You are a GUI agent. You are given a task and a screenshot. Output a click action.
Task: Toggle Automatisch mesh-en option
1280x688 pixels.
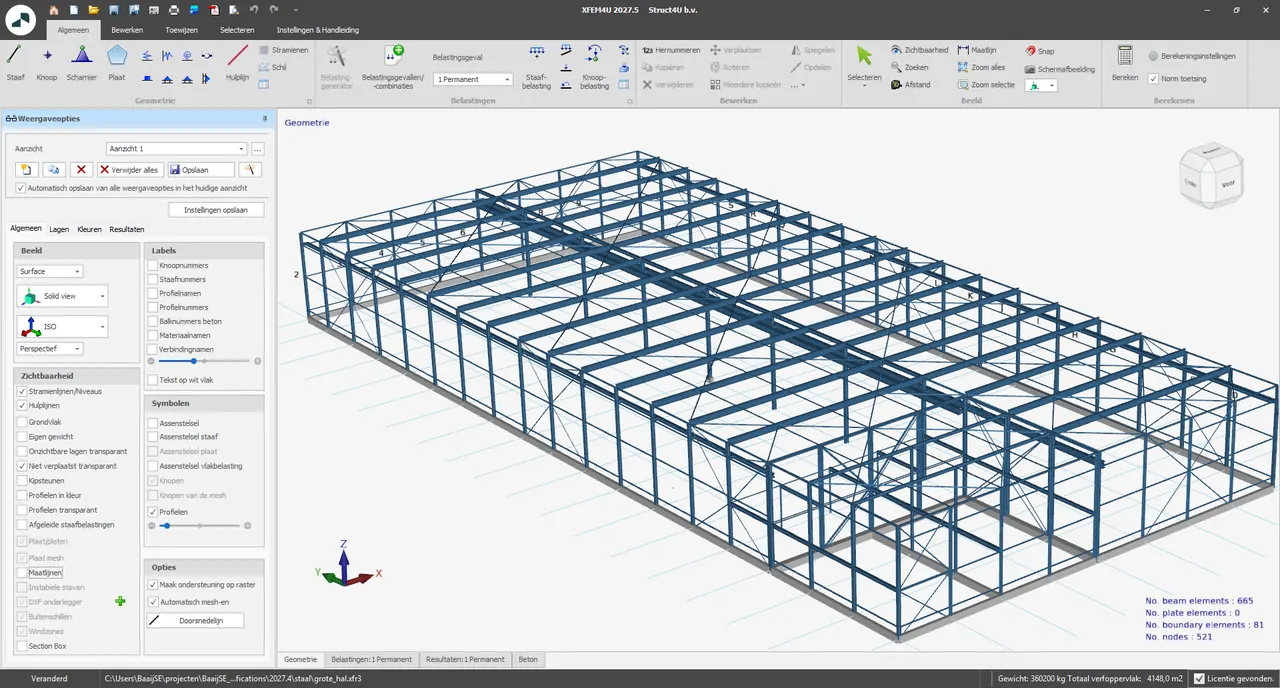coord(153,602)
